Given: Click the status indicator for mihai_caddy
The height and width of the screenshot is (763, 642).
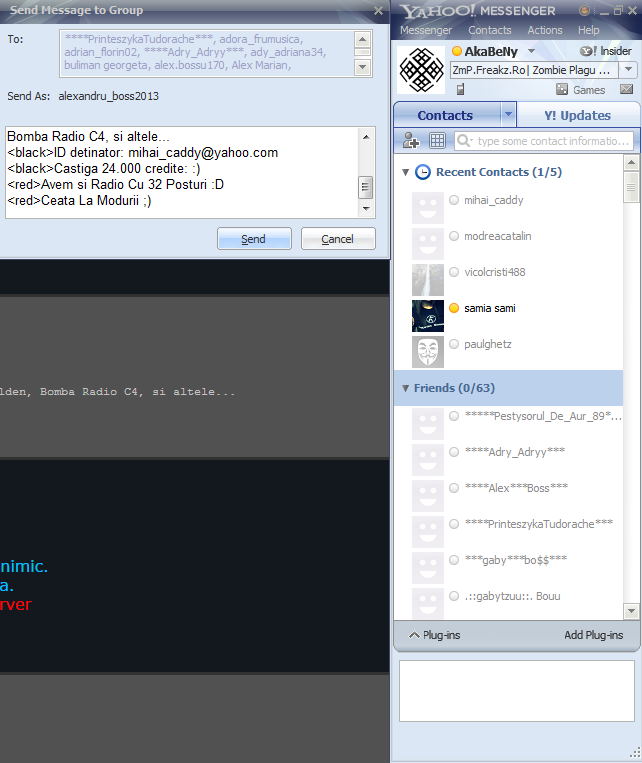Looking at the screenshot, I should (x=454, y=200).
